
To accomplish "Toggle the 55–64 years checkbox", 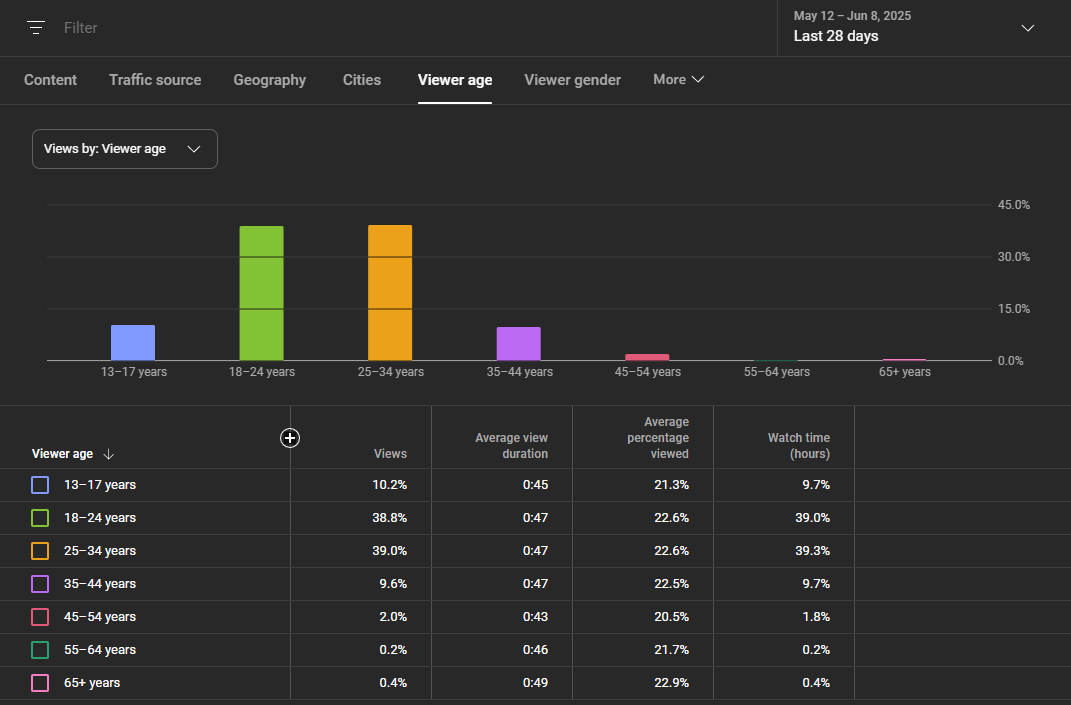I will (40, 650).
